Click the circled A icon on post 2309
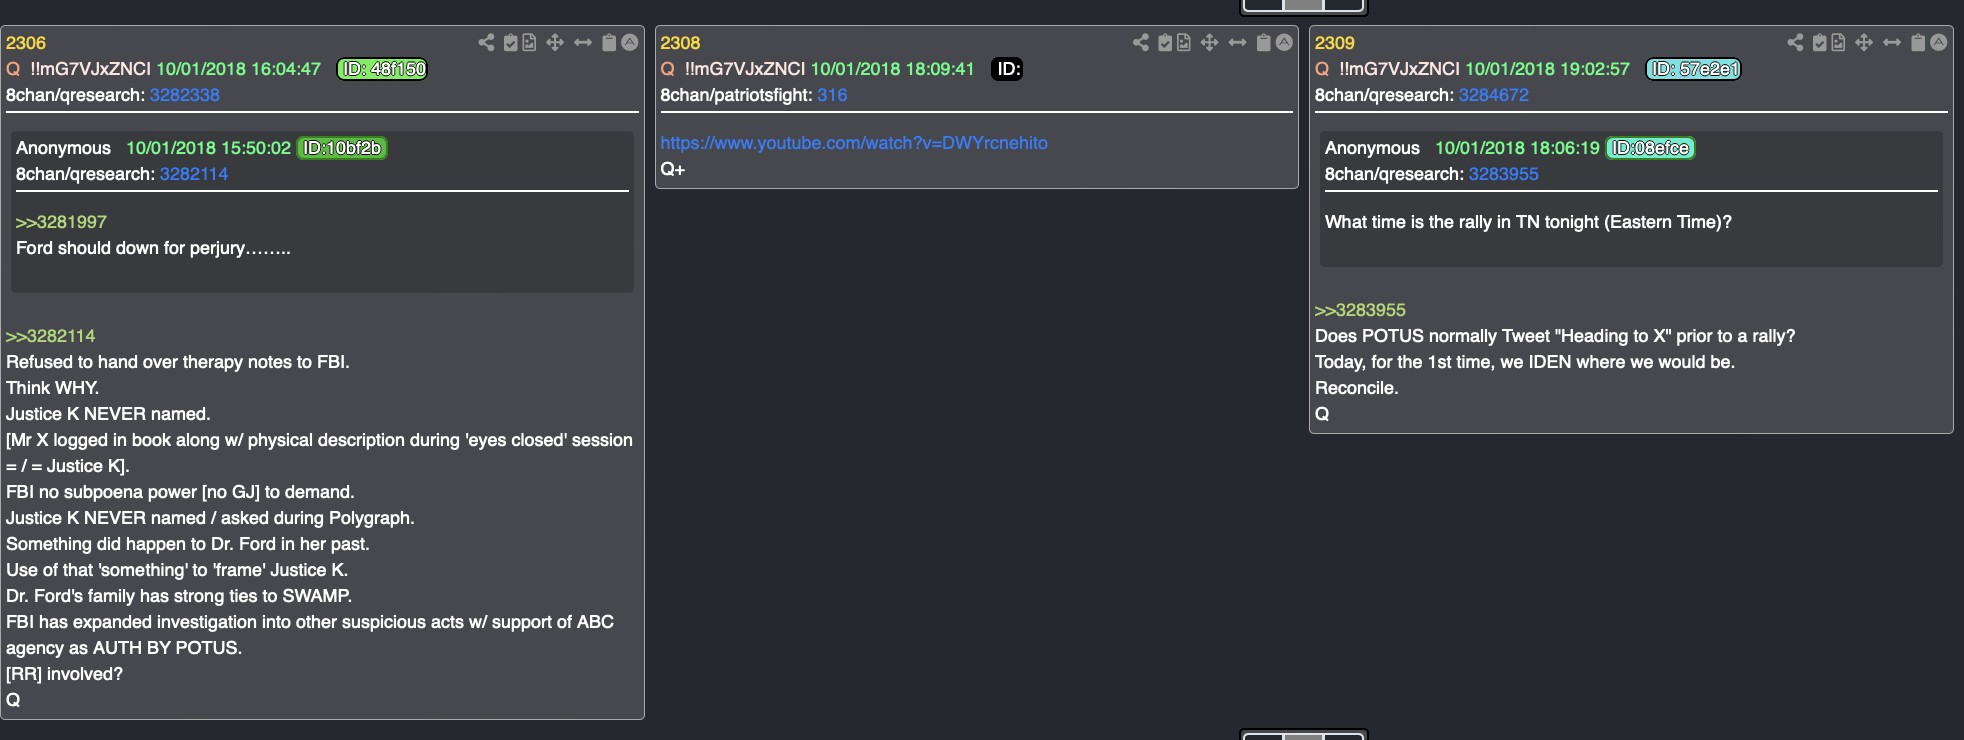This screenshot has height=740, width=1964. 1939,42
